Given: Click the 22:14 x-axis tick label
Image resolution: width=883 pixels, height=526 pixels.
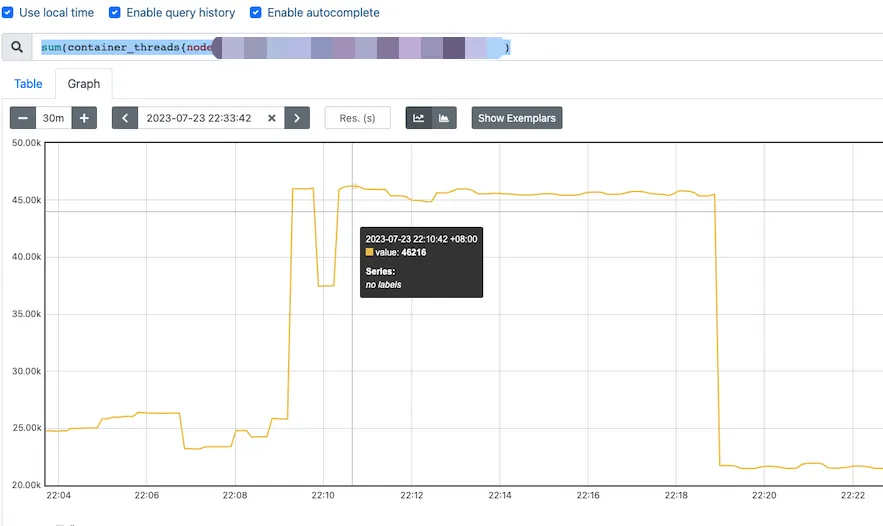Looking at the screenshot, I should coord(500,495).
